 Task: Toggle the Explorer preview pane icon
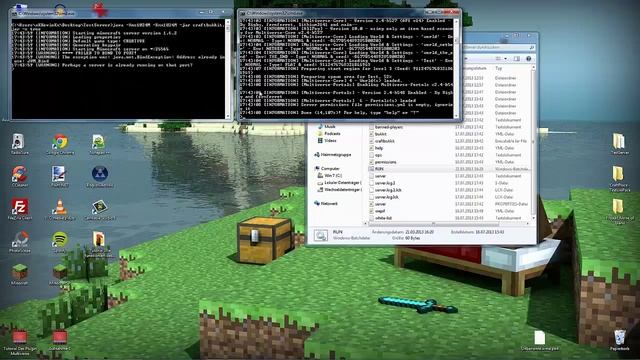tap(517, 59)
